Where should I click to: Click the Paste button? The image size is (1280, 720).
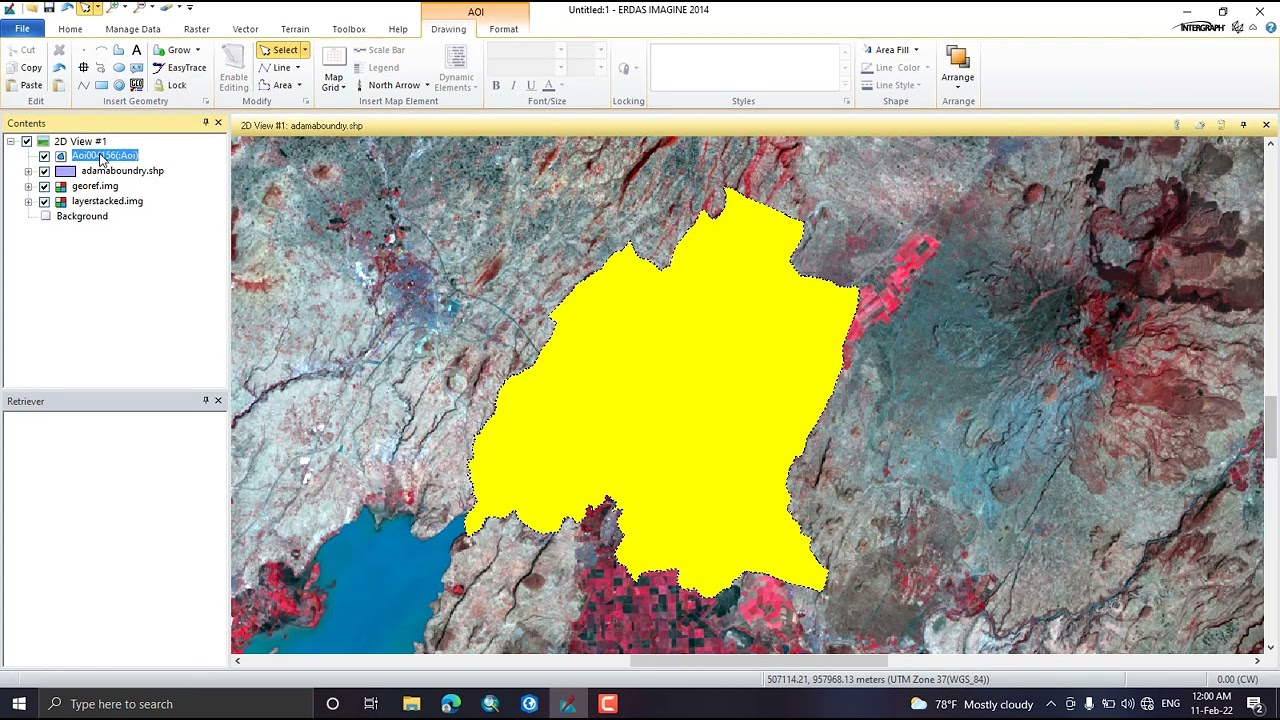coord(24,85)
